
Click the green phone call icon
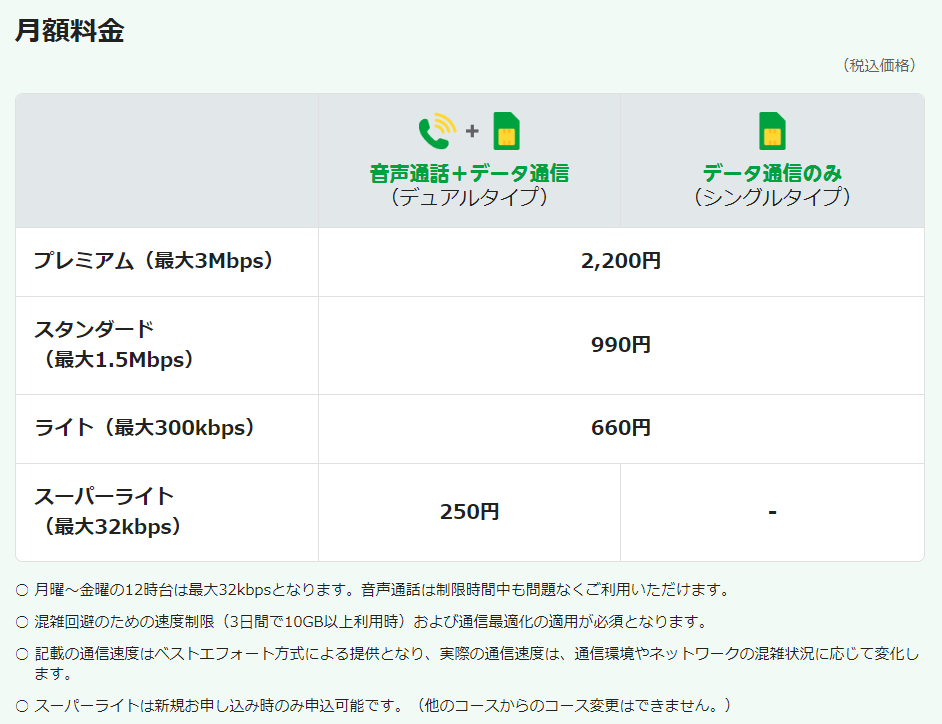click(435, 131)
